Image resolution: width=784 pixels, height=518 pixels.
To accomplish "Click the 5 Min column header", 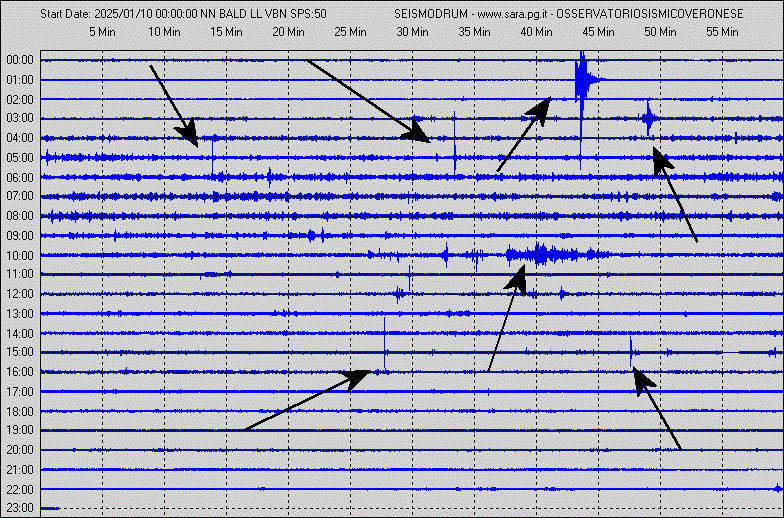I will click(x=102, y=32).
